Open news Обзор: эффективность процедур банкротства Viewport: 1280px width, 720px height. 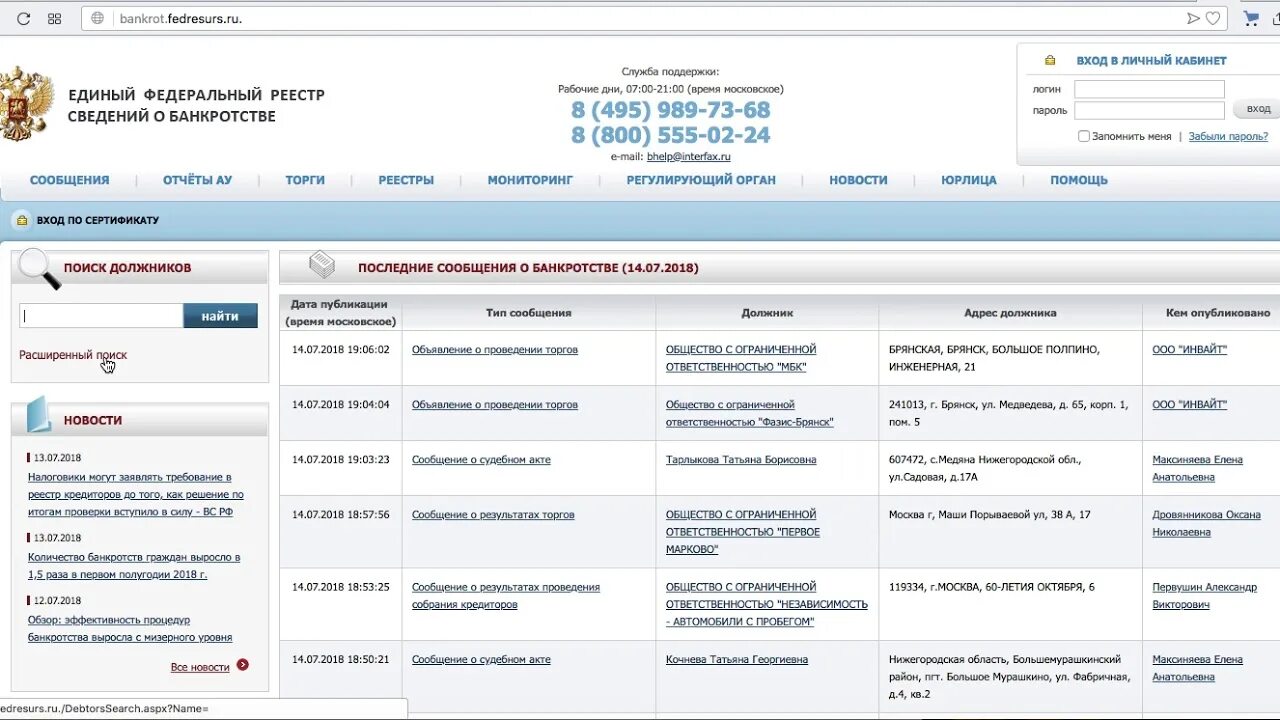click(x=130, y=629)
